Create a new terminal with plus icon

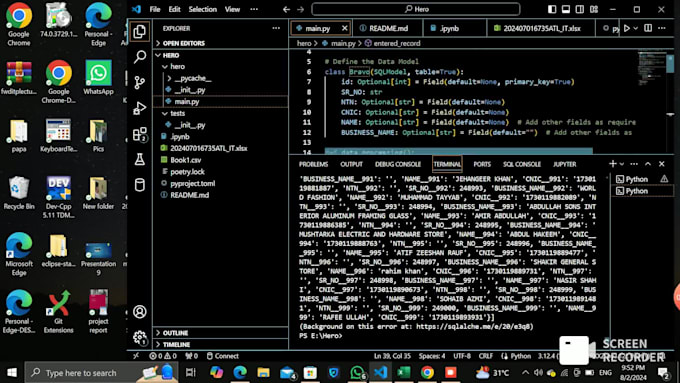coord(612,164)
